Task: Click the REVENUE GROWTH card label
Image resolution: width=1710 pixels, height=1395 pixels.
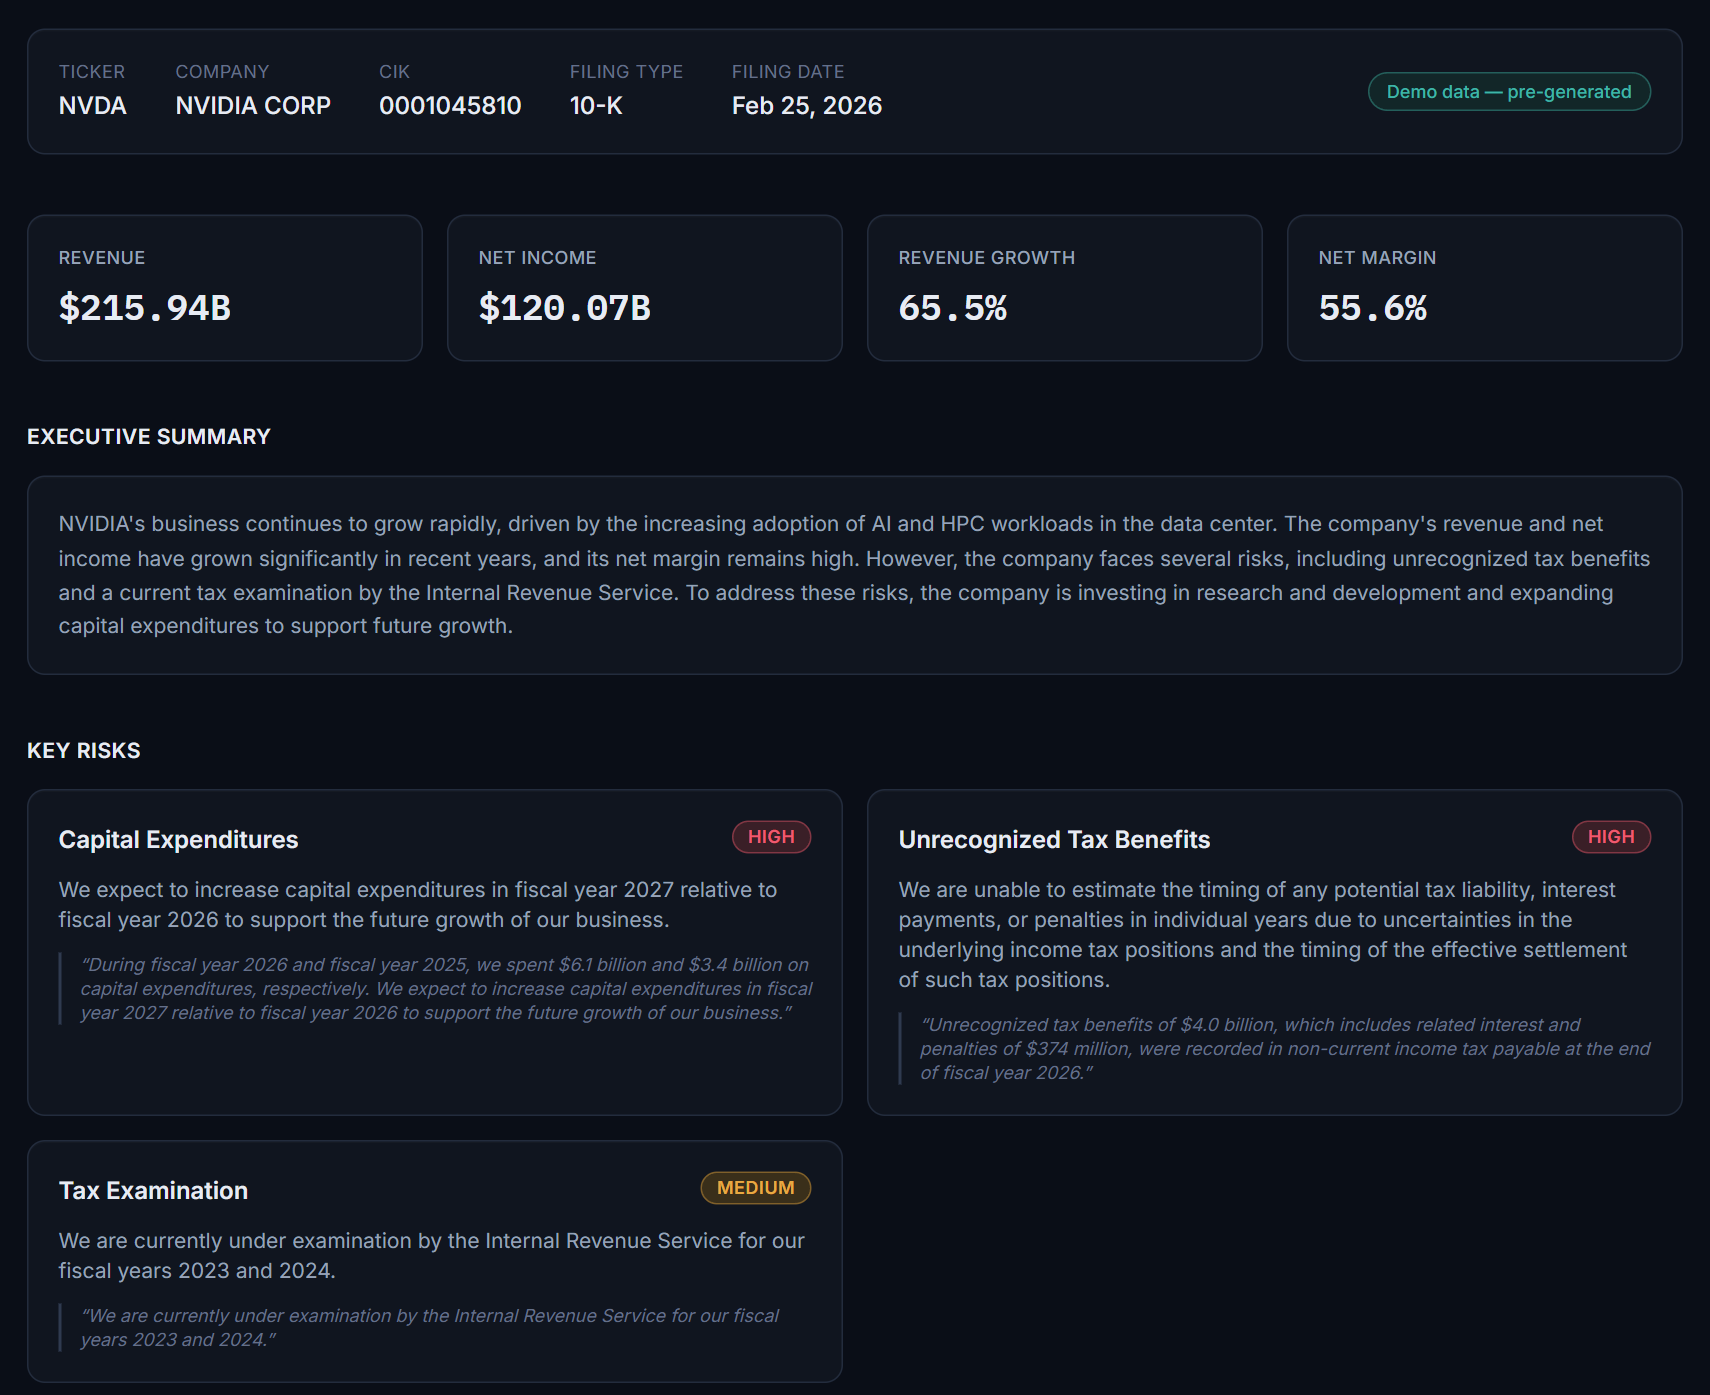Action: click(x=987, y=258)
